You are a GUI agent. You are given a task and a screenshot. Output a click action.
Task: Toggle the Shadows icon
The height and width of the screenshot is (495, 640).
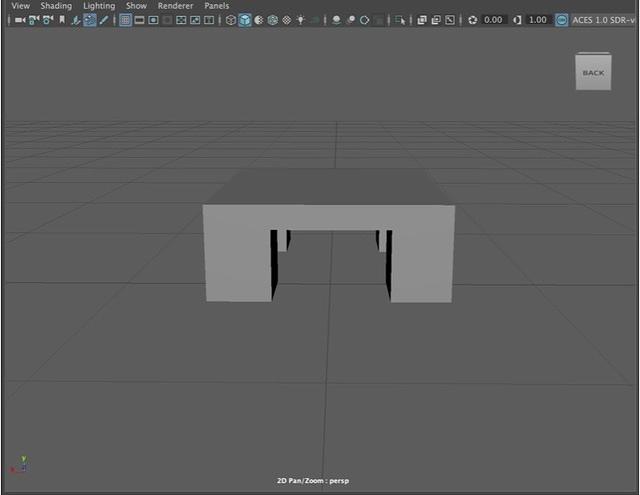pyautogui.click(x=315, y=20)
